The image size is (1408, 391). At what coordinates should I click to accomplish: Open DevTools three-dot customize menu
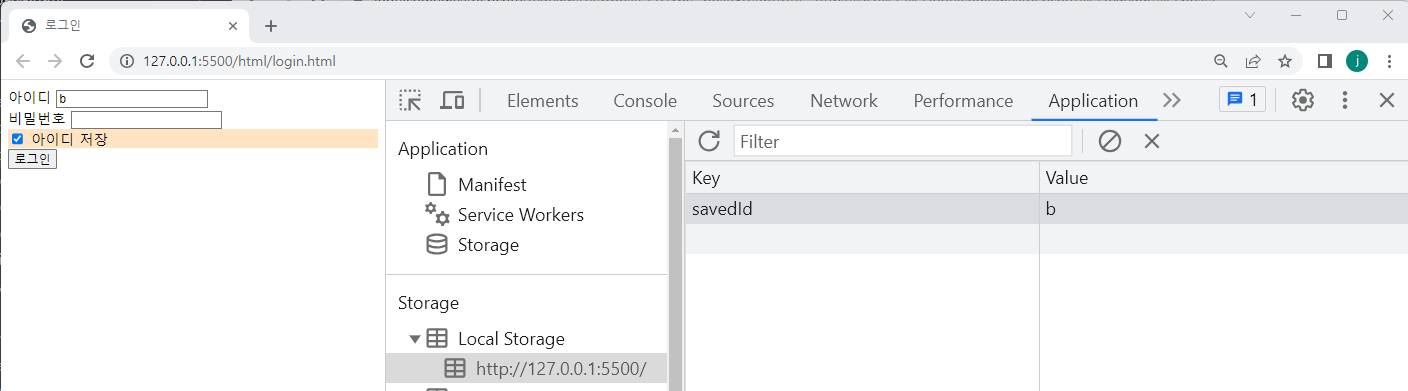(1345, 100)
